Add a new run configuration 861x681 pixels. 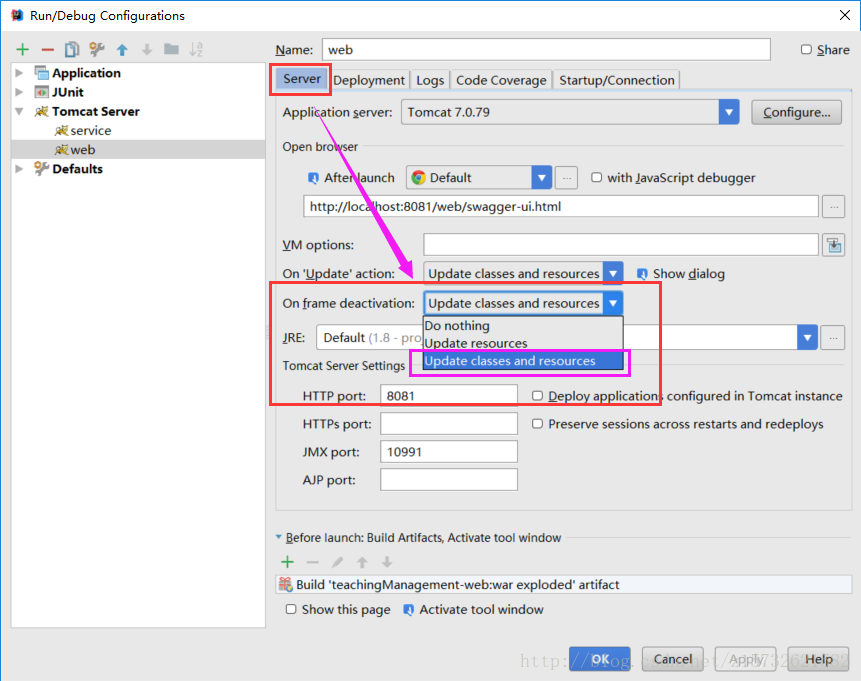23,49
